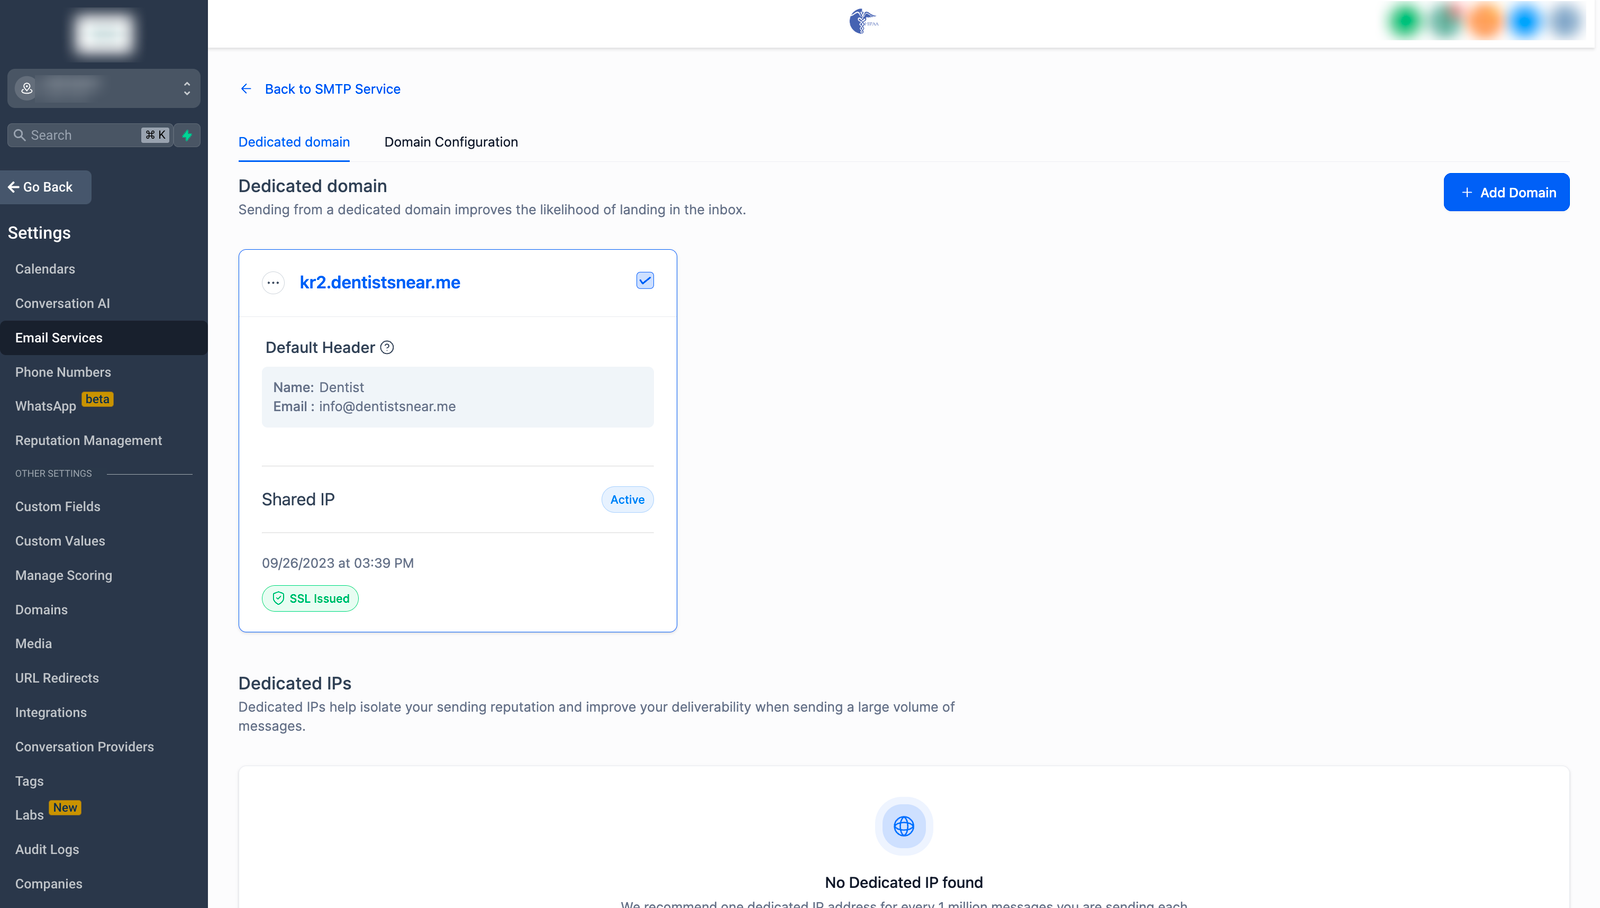Click the SSL Issued shield badge
Screen dimensions: 1600x908
point(310,599)
